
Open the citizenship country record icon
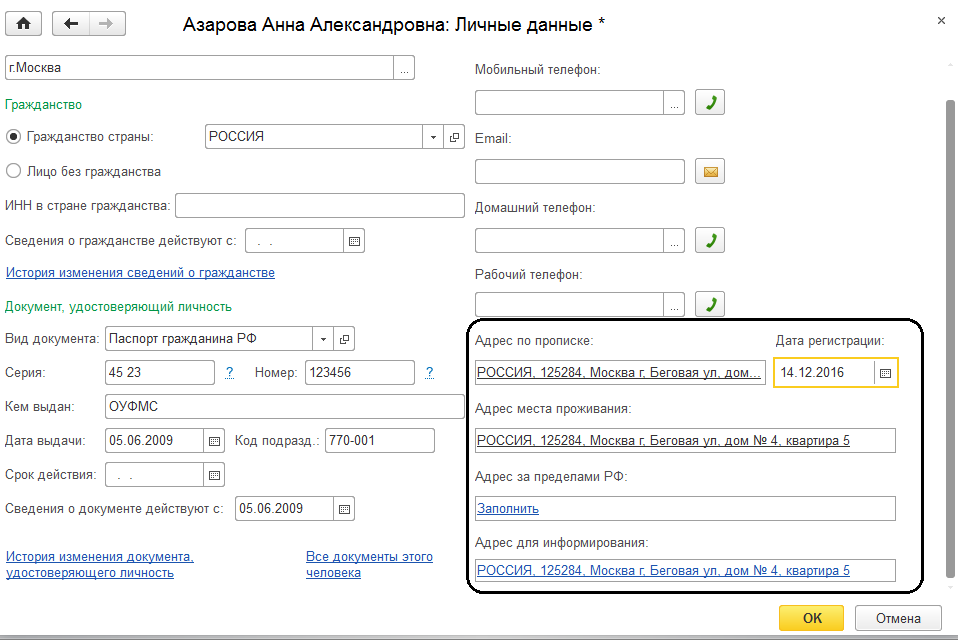[x=454, y=137]
